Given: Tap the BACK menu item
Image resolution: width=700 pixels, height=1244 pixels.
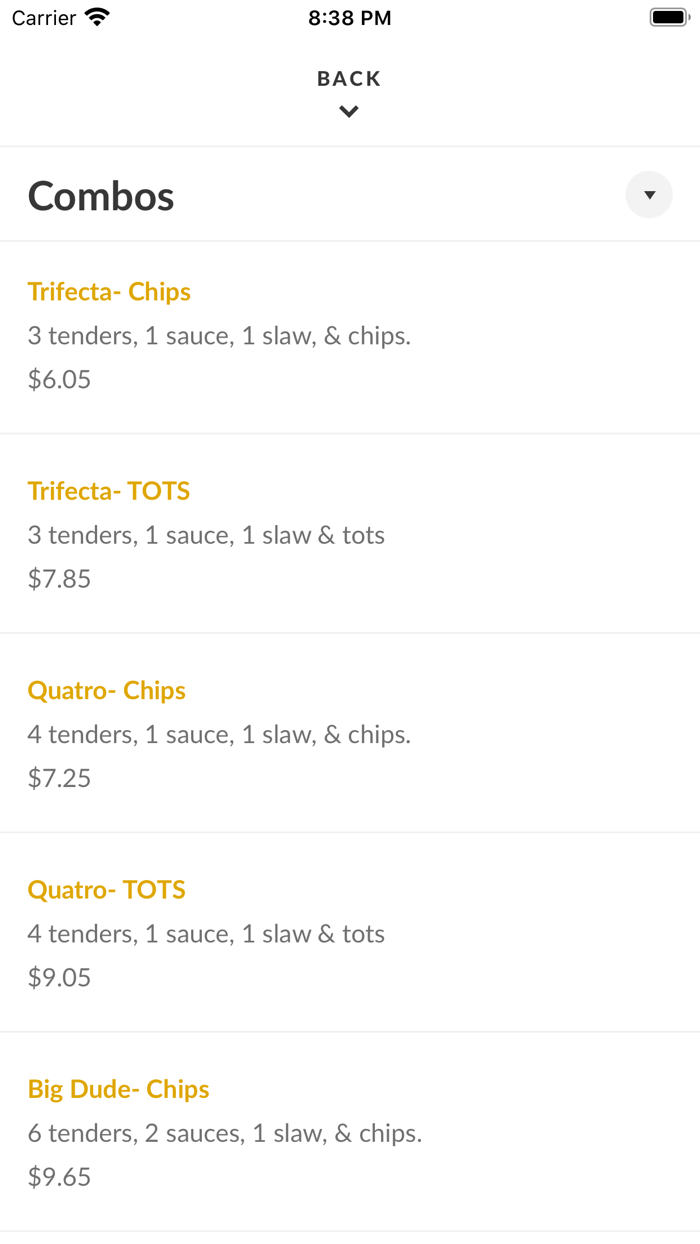Looking at the screenshot, I should pos(348,78).
